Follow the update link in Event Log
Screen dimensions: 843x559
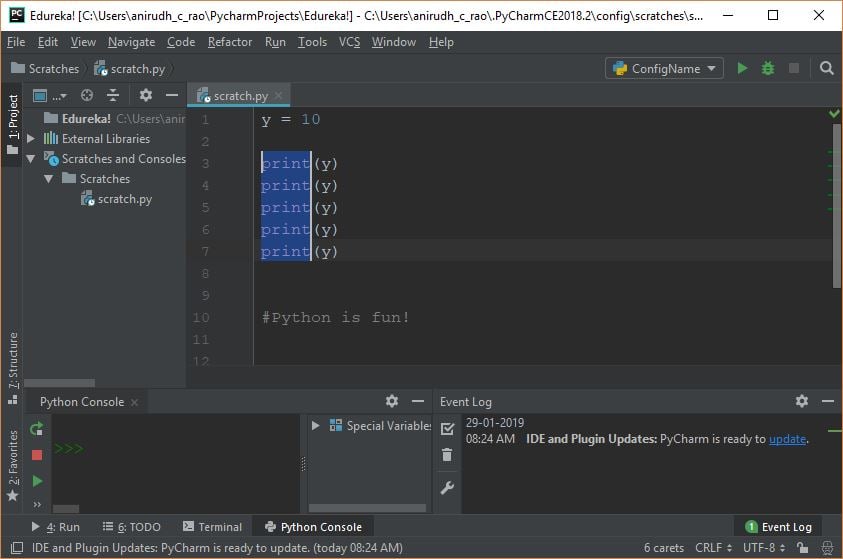click(x=787, y=439)
